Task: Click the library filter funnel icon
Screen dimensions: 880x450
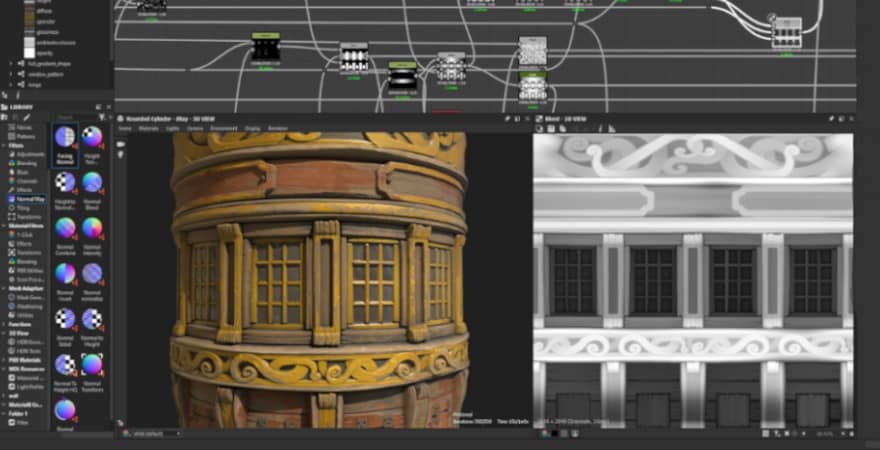Action: tap(102, 117)
